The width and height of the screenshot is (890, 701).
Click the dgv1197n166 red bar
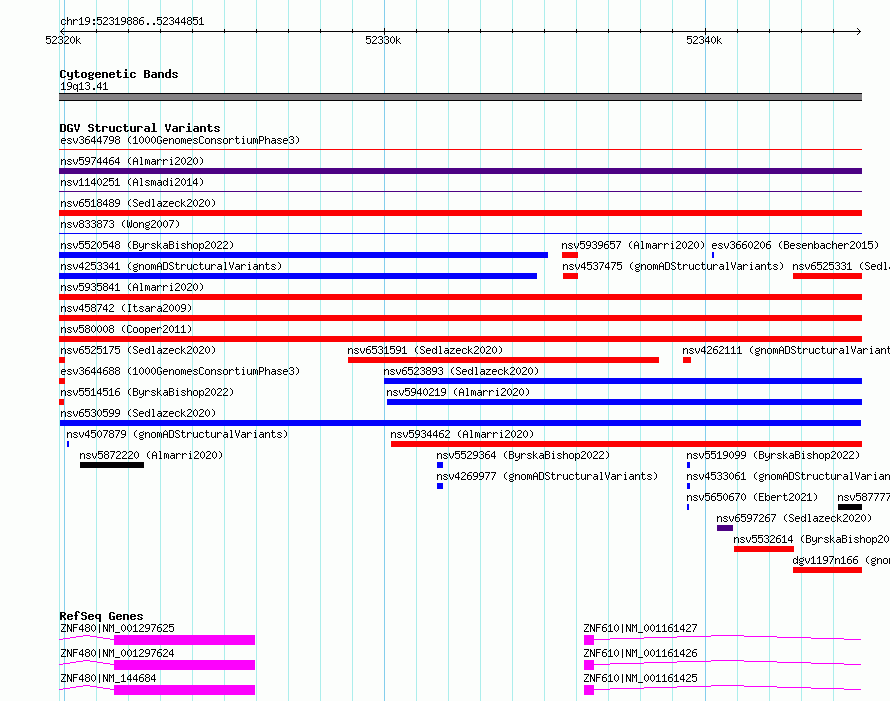click(828, 570)
